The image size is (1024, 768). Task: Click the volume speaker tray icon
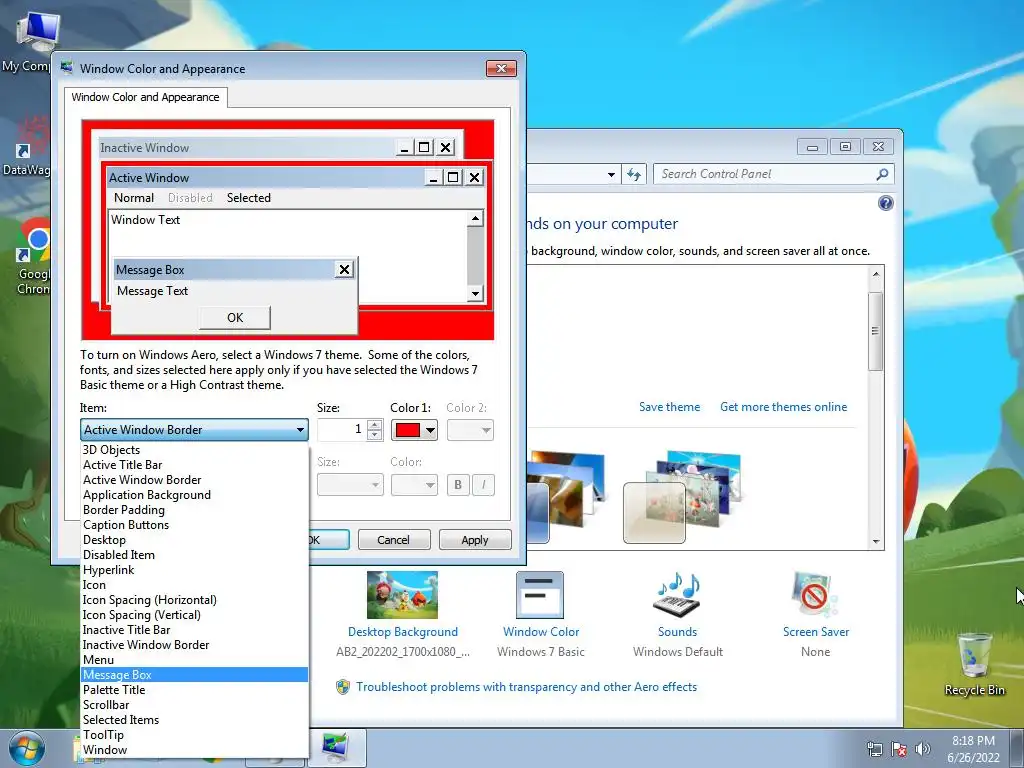[x=922, y=748]
